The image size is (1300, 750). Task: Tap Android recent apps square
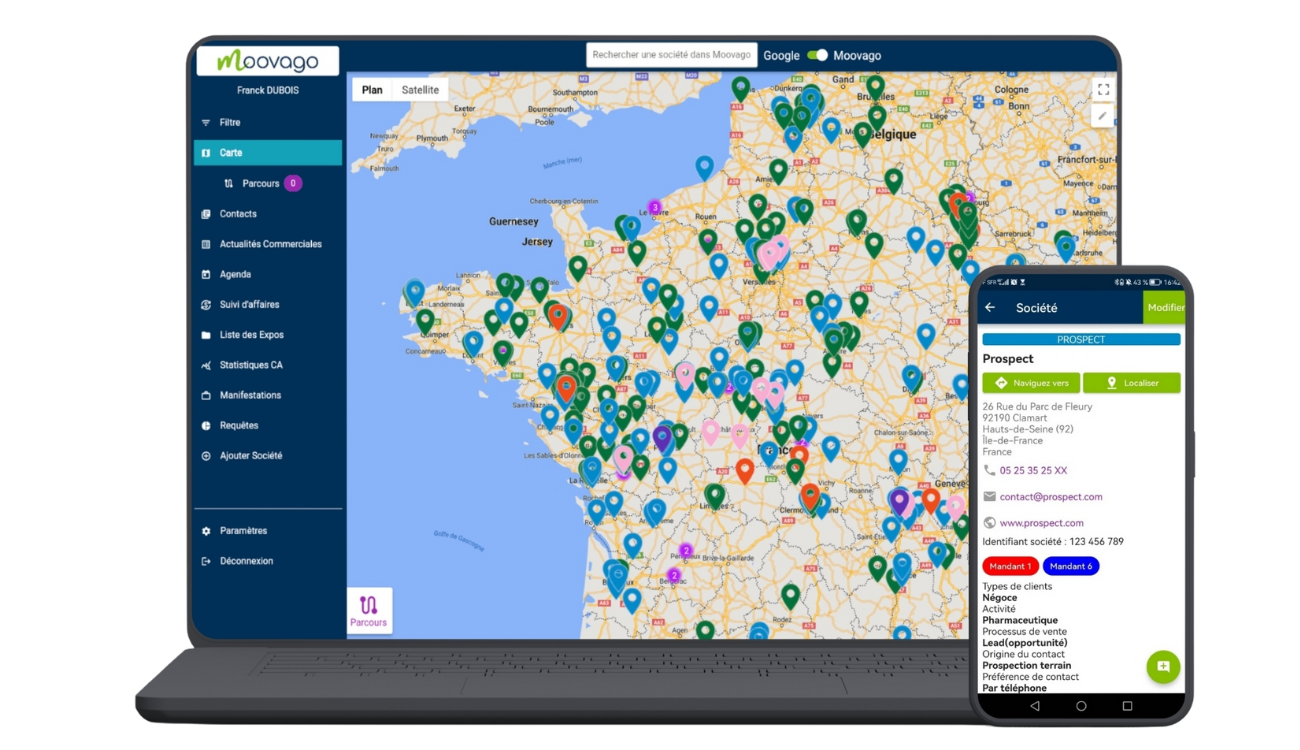coord(1127,706)
